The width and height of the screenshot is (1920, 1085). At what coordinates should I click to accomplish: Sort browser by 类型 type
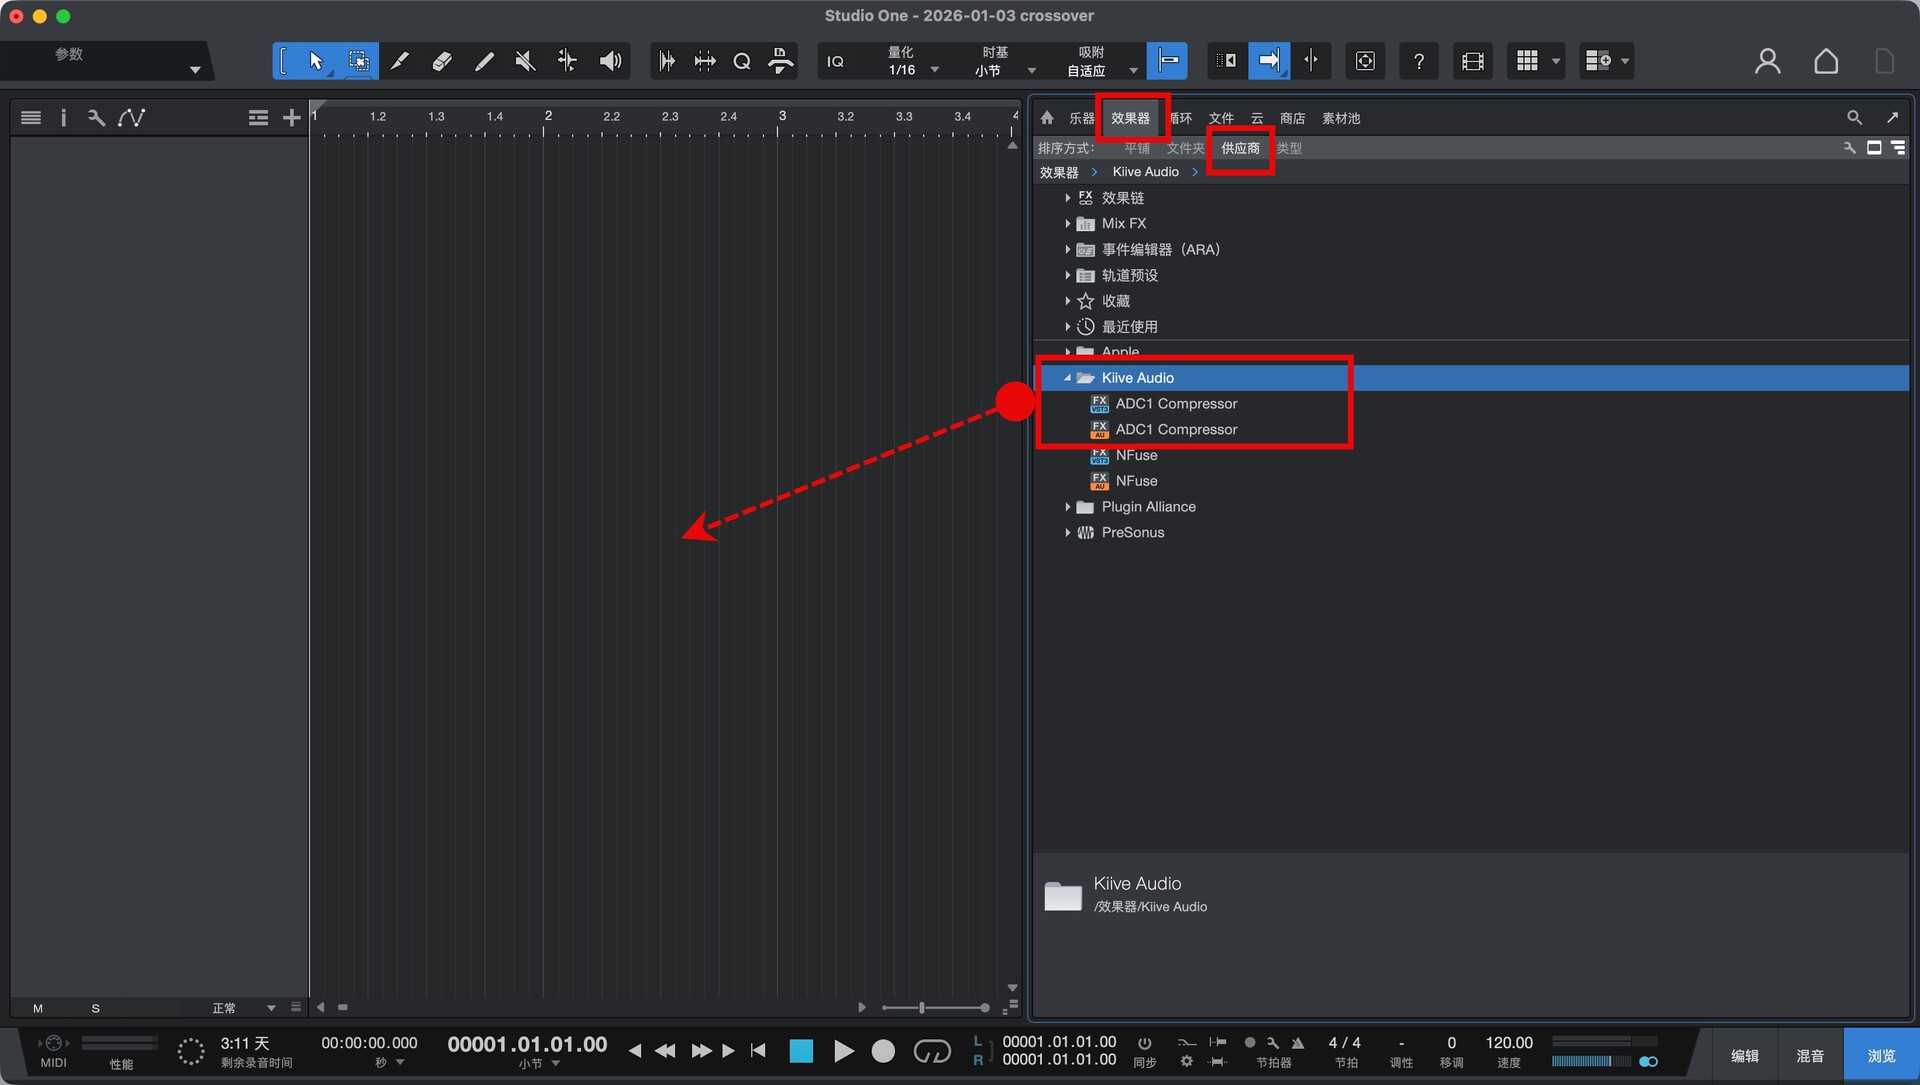(1289, 148)
